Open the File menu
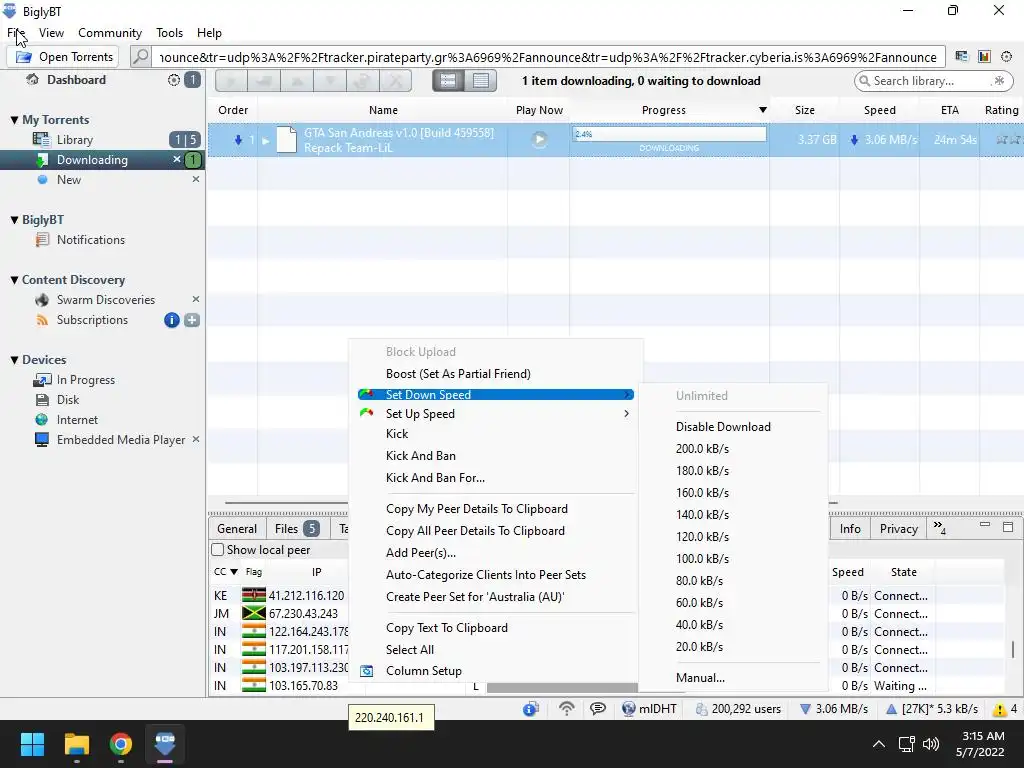The image size is (1024, 768). click(16, 33)
